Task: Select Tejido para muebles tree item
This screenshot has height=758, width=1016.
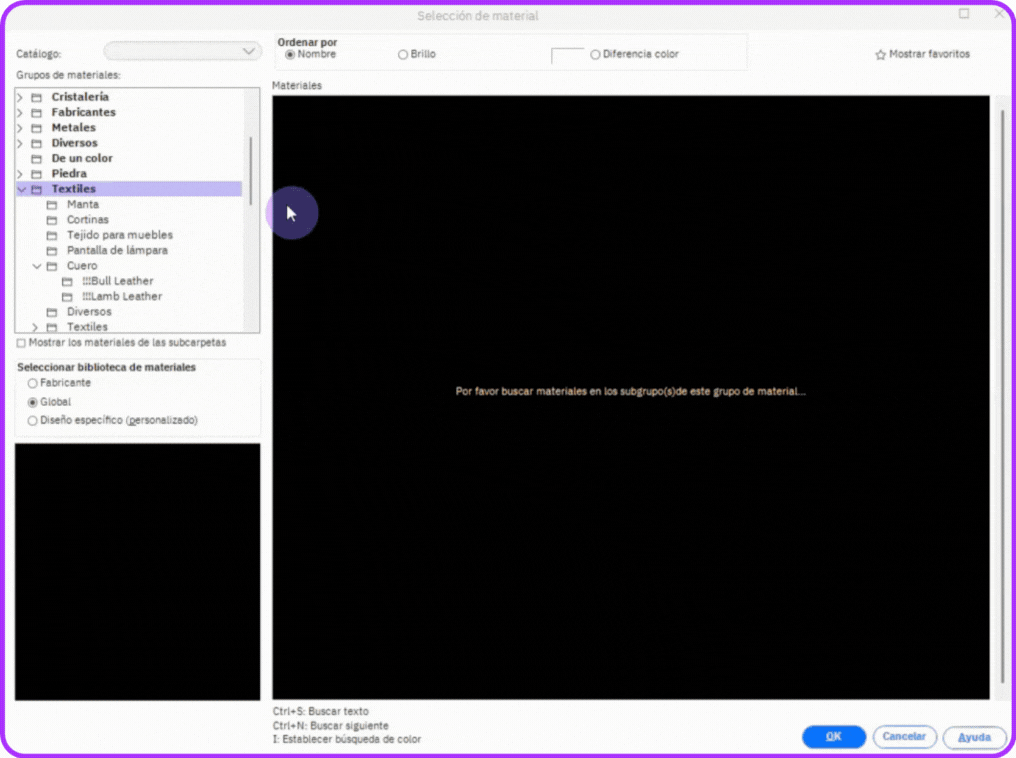Action: click(119, 235)
